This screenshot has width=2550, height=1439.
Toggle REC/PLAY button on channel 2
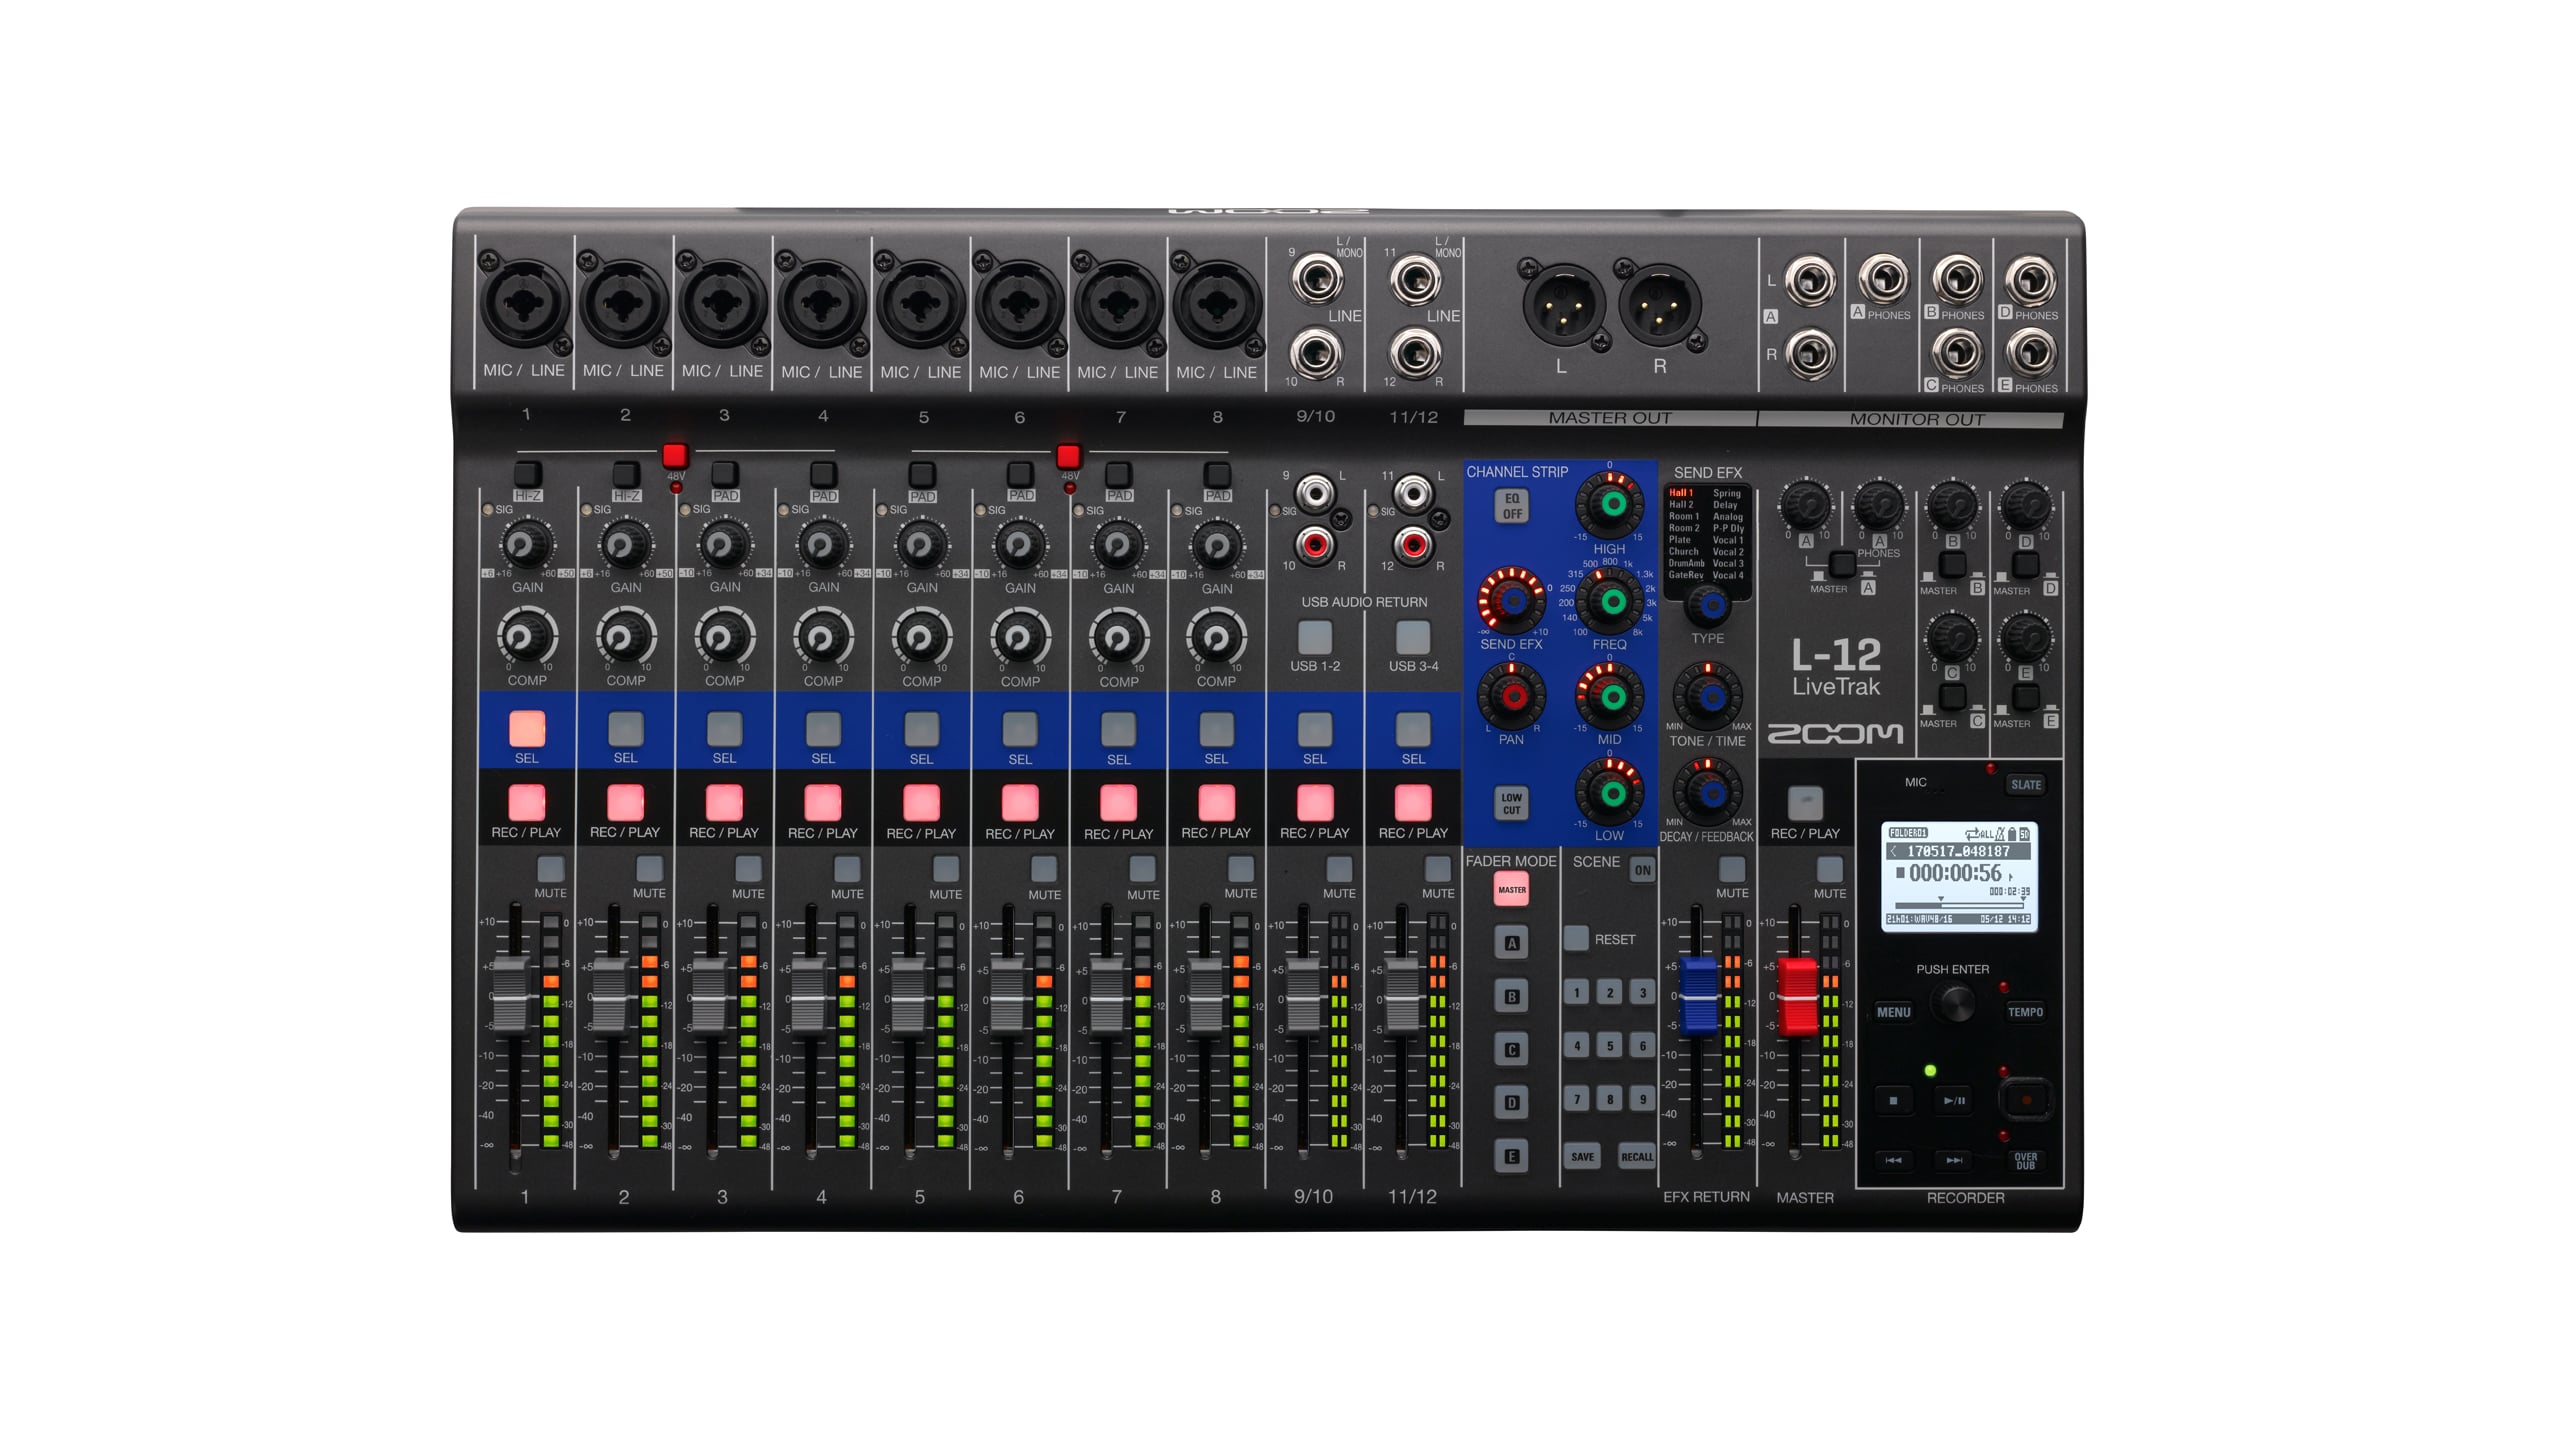point(625,802)
